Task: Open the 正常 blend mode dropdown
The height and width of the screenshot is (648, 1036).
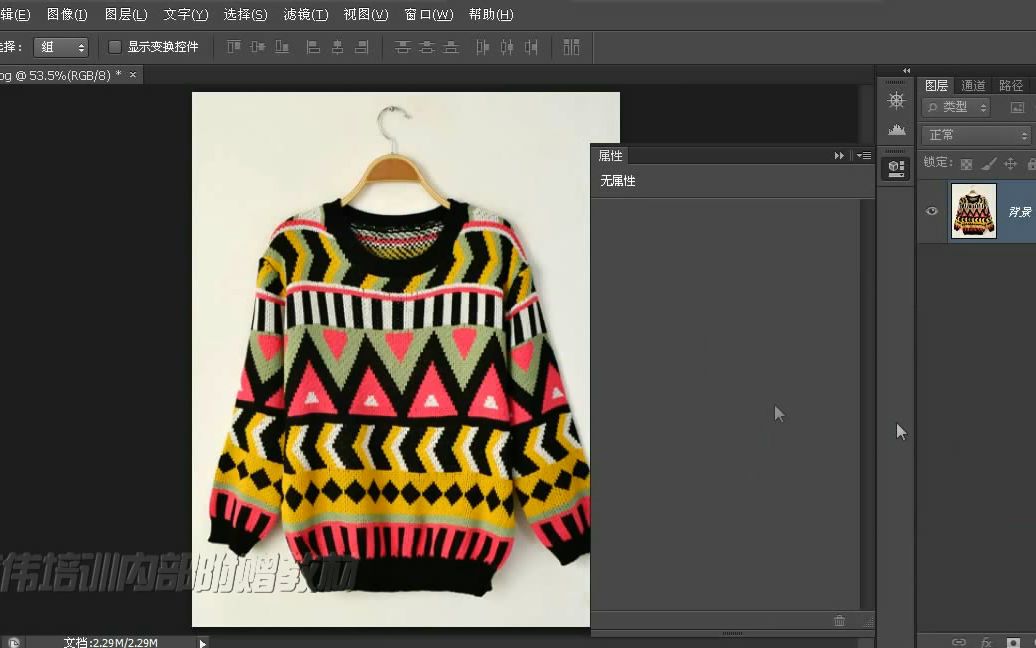Action: click(975, 134)
